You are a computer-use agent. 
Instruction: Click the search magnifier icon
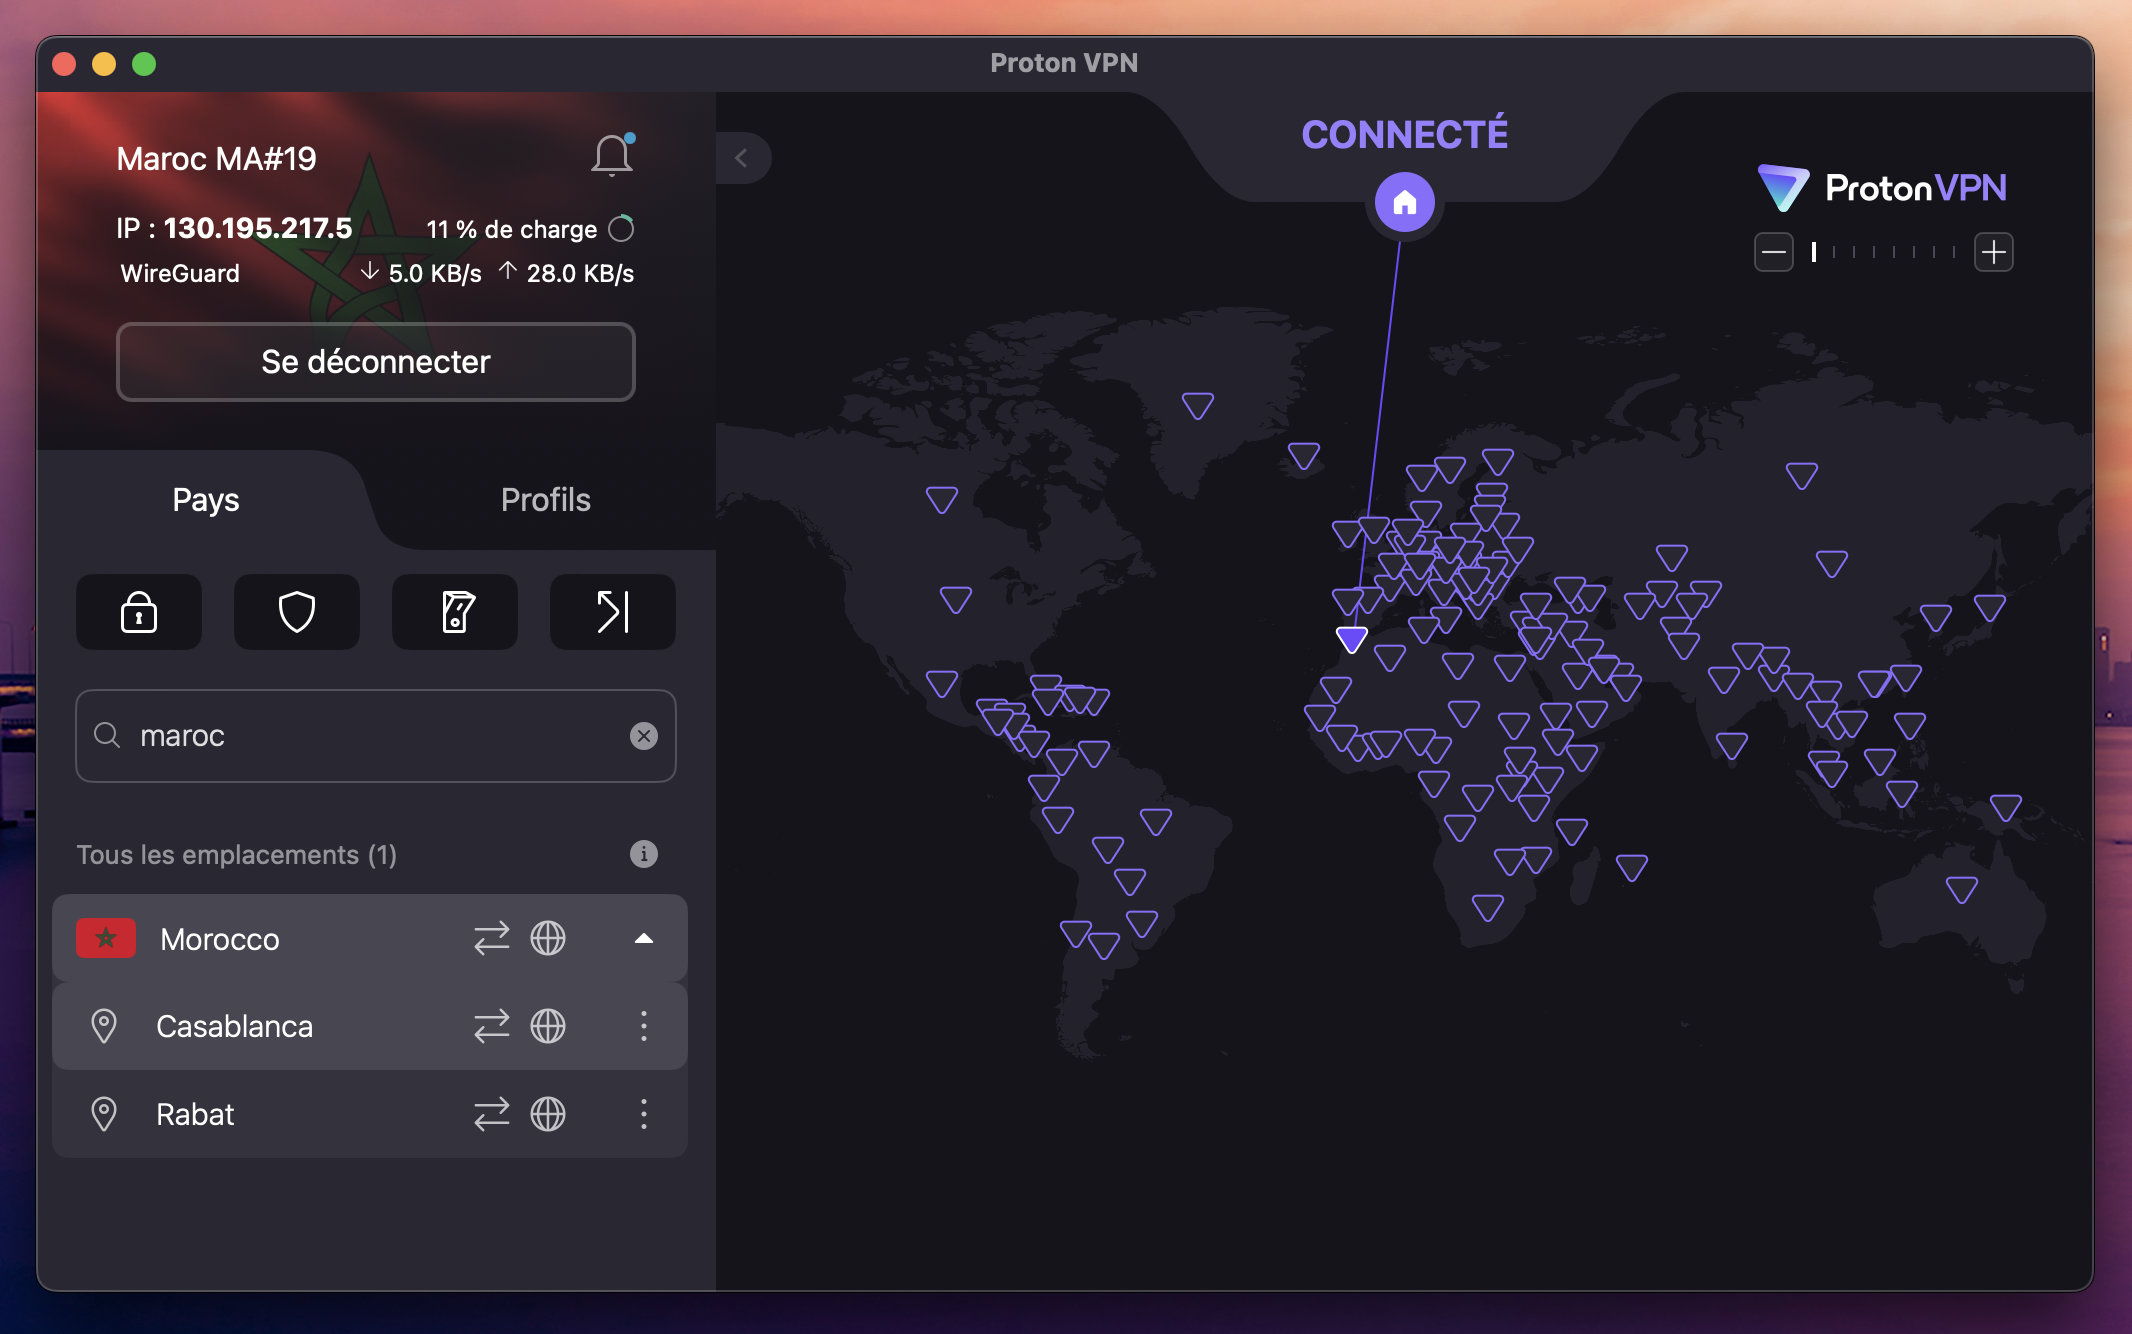tap(107, 736)
